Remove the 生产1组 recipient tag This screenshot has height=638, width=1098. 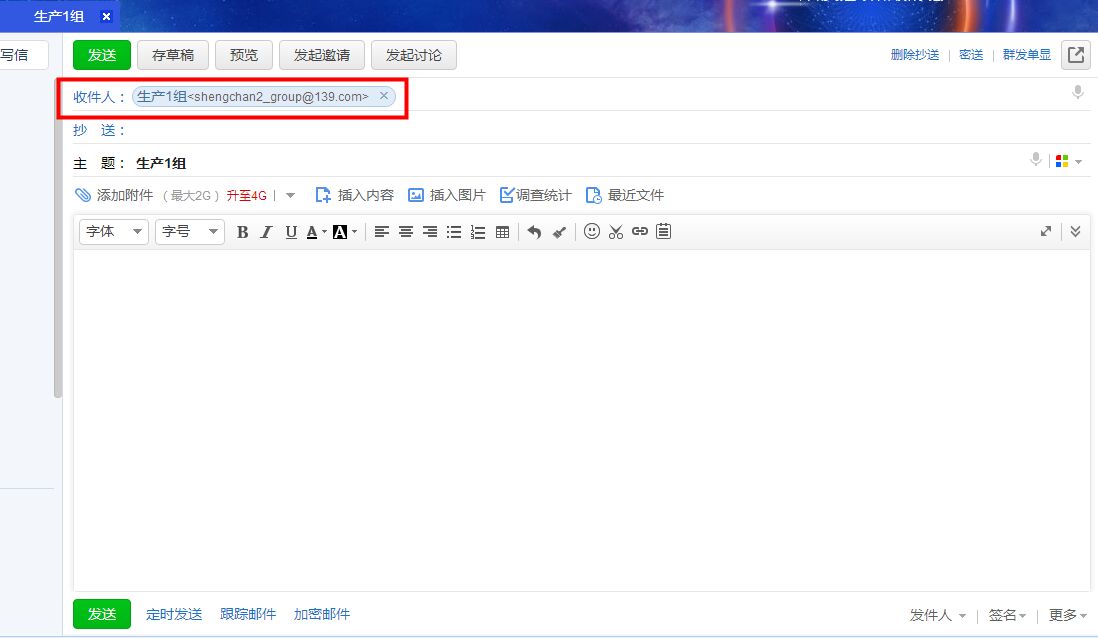click(384, 96)
